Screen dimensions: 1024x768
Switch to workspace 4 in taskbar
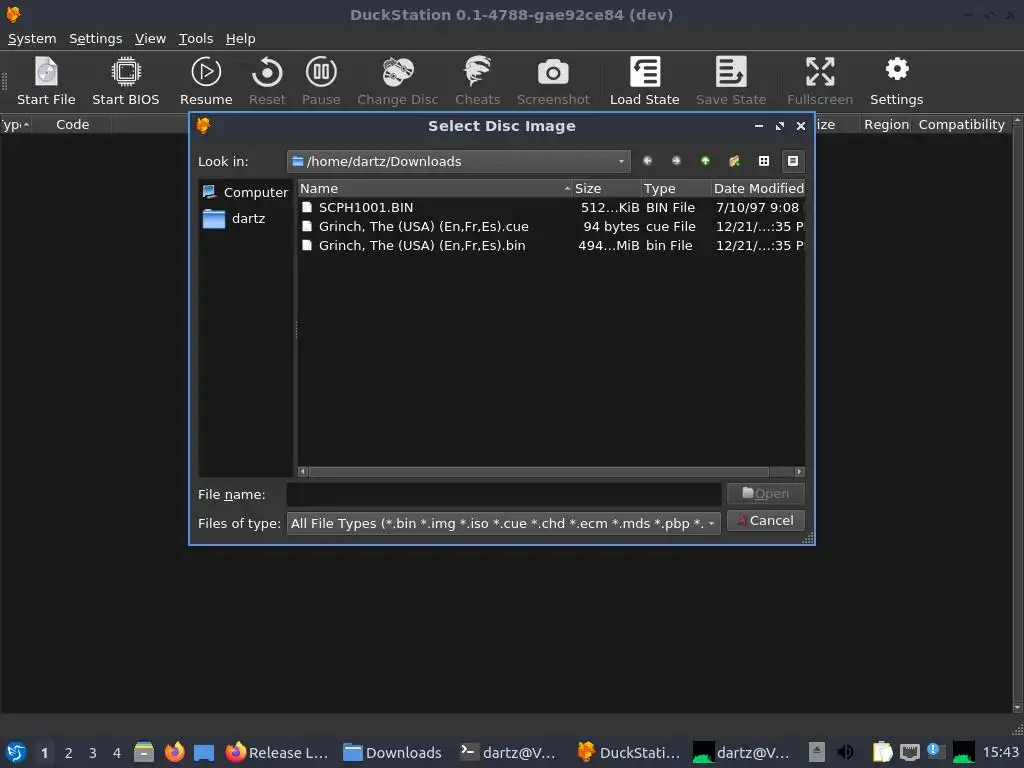pos(117,753)
